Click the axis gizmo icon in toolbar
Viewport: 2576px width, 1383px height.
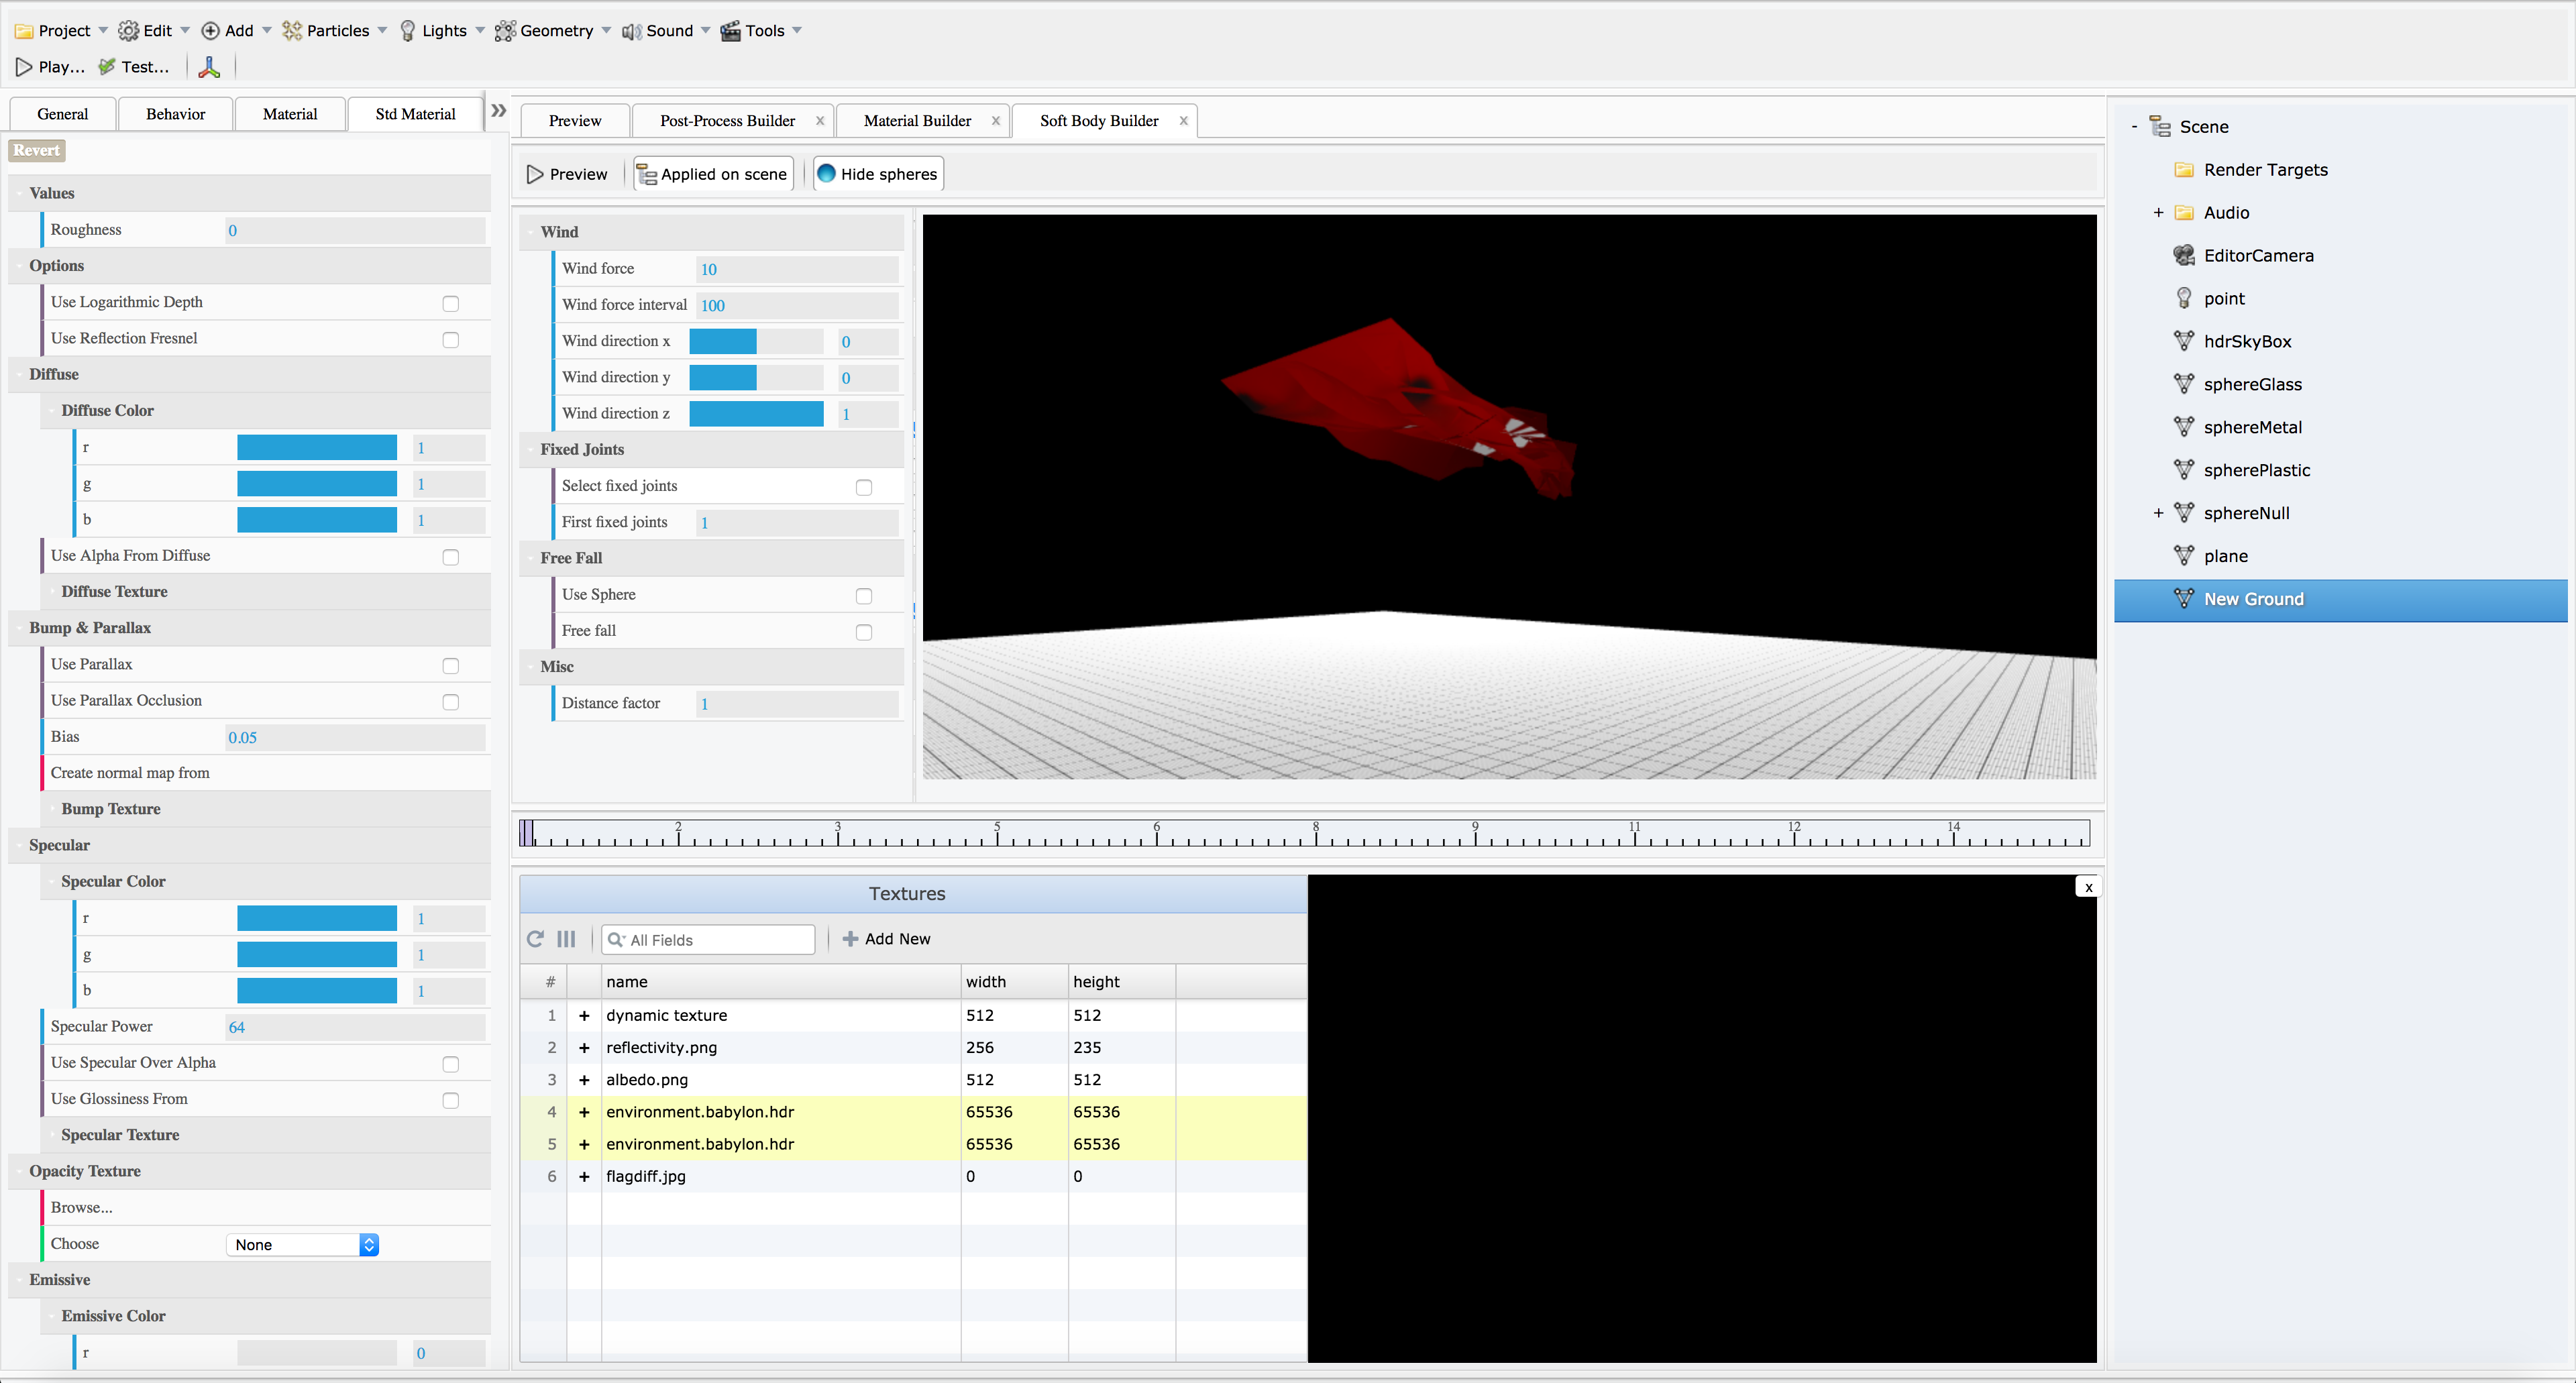[x=209, y=67]
